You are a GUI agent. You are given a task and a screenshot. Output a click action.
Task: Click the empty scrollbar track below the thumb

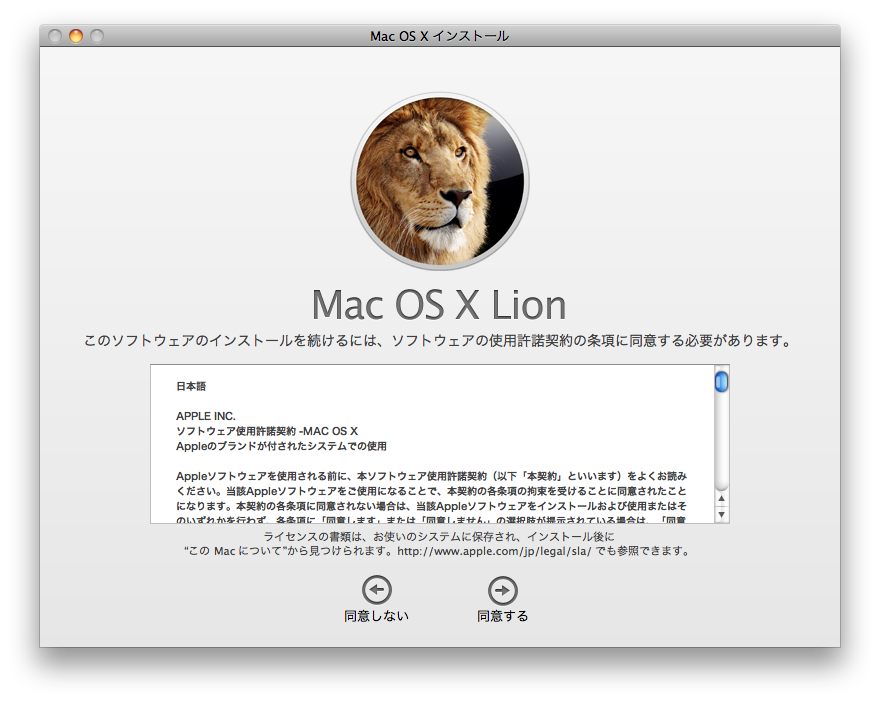(x=721, y=440)
